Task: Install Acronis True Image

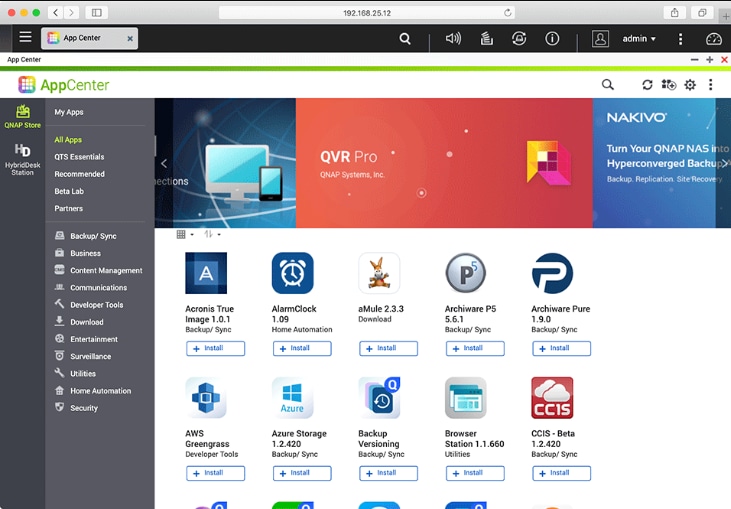Action: coord(215,348)
